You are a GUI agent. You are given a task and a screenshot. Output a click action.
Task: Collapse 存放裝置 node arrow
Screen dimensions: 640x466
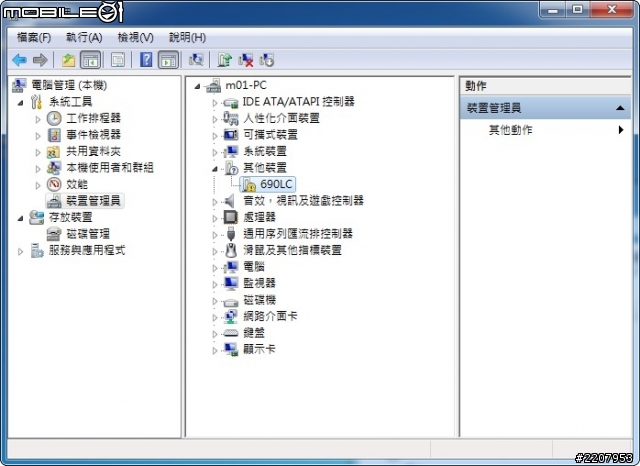[20, 218]
